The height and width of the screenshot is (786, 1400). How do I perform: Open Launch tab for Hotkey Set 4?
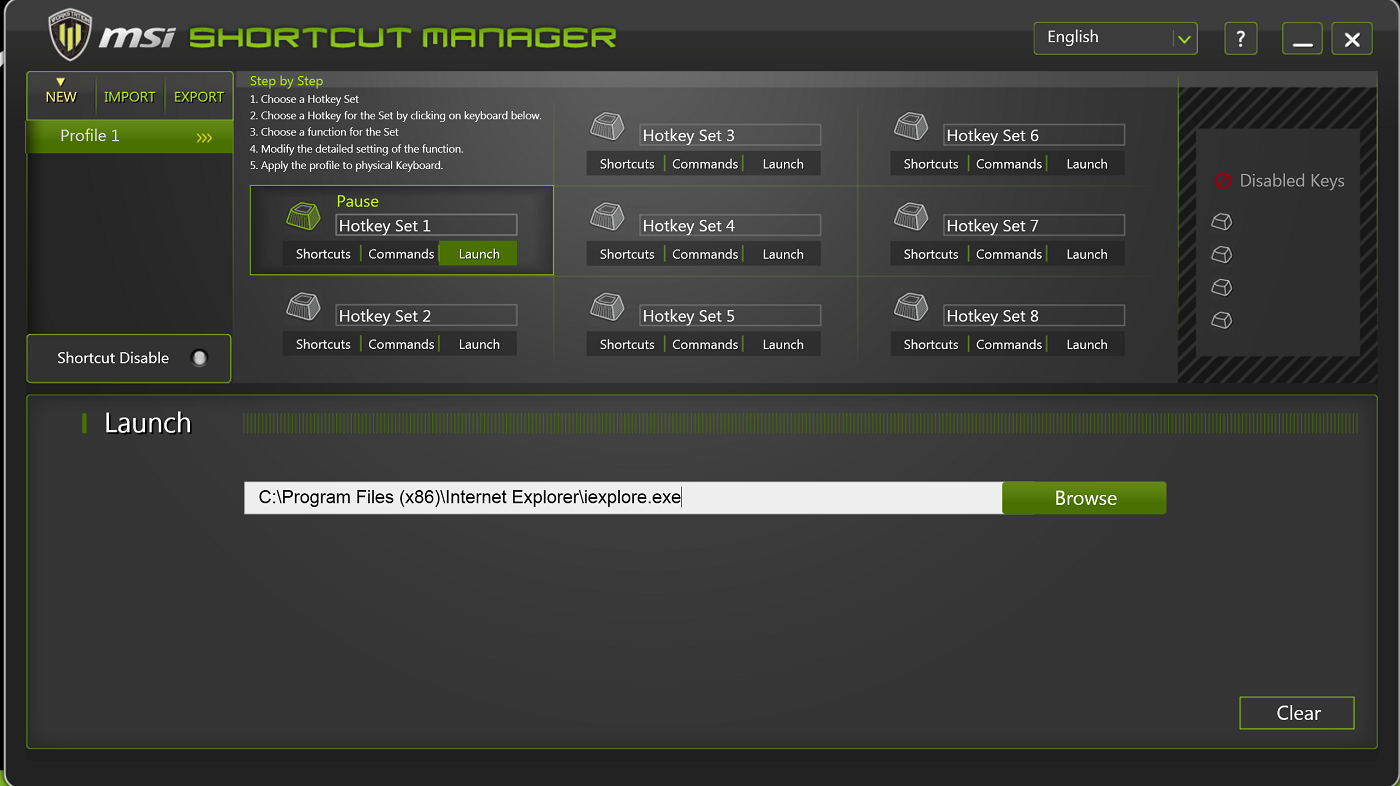(x=783, y=254)
